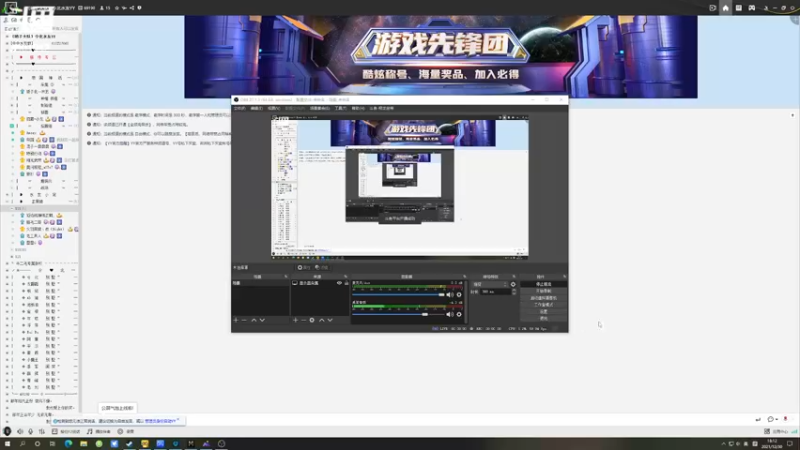This screenshot has height=450, width=800.
Task: Open File Explorer from the taskbar
Action: point(84,444)
